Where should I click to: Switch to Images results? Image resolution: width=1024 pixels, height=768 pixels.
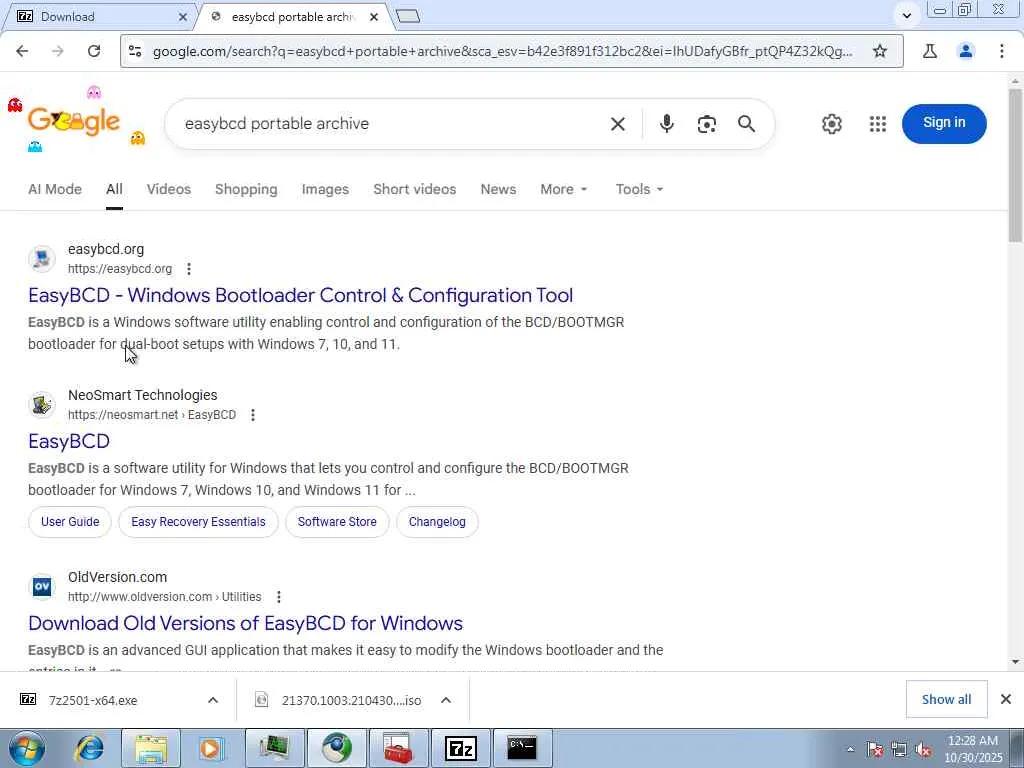point(325,189)
